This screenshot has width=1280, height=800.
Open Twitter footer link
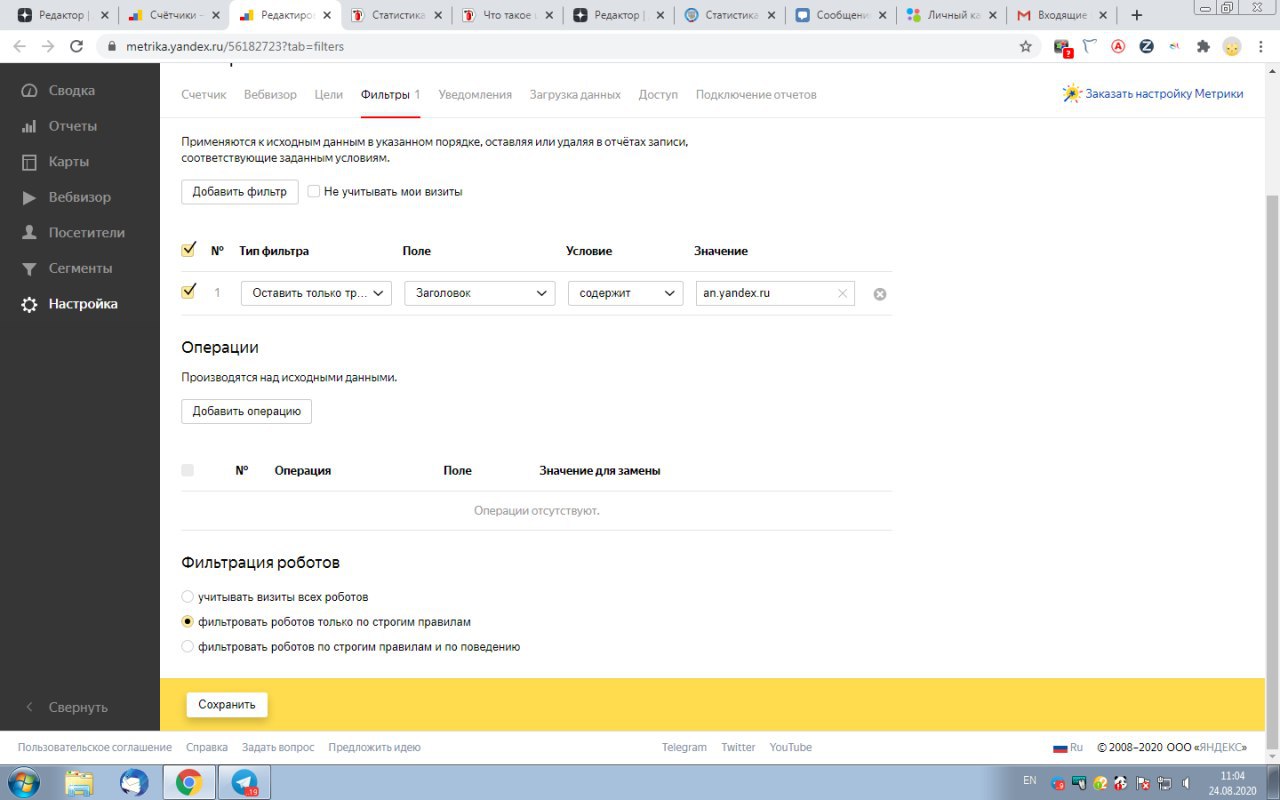click(x=738, y=747)
